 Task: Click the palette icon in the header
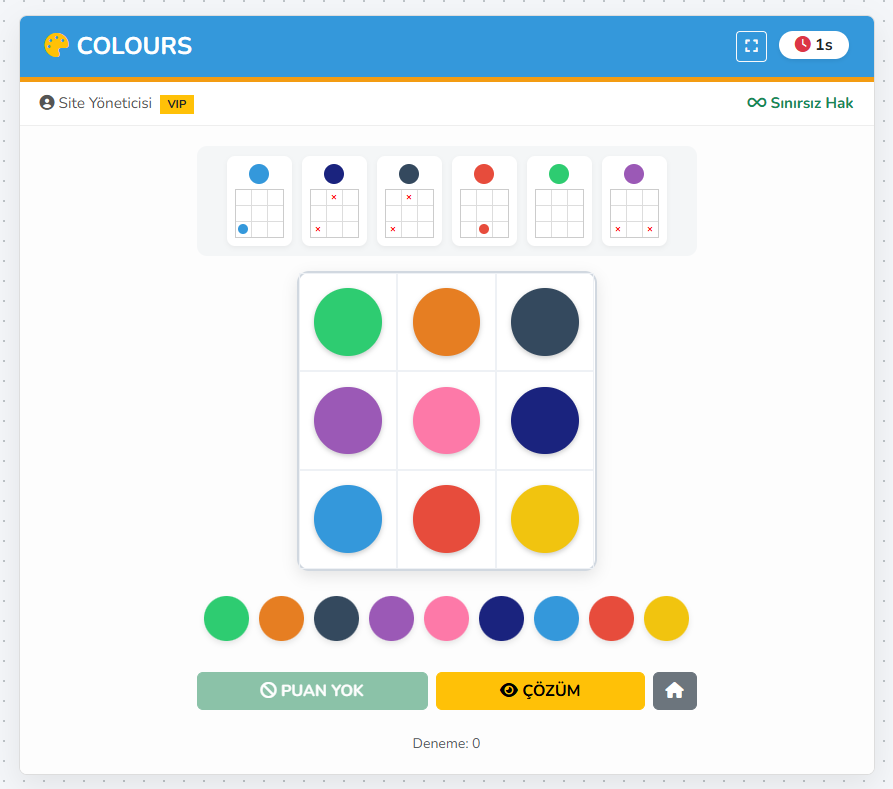coord(57,44)
